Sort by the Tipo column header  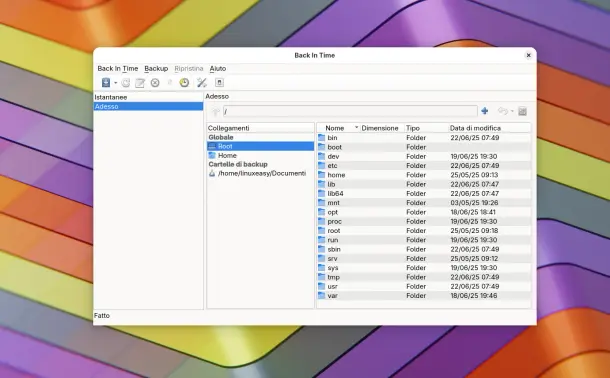click(x=413, y=128)
